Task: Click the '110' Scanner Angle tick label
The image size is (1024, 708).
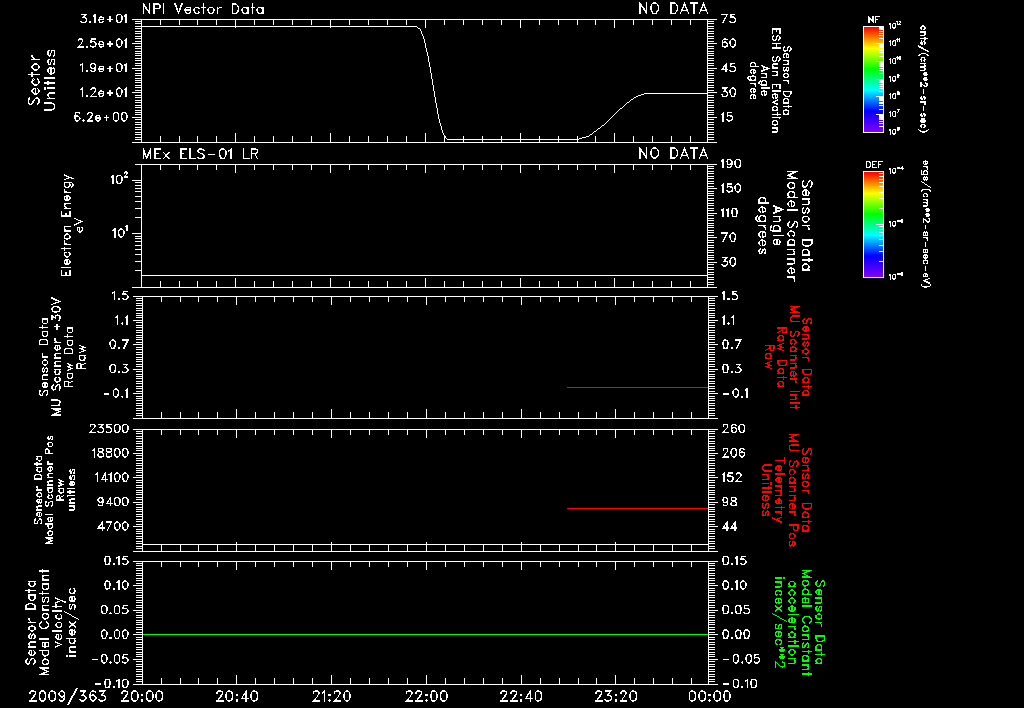Action: [731, 213]
